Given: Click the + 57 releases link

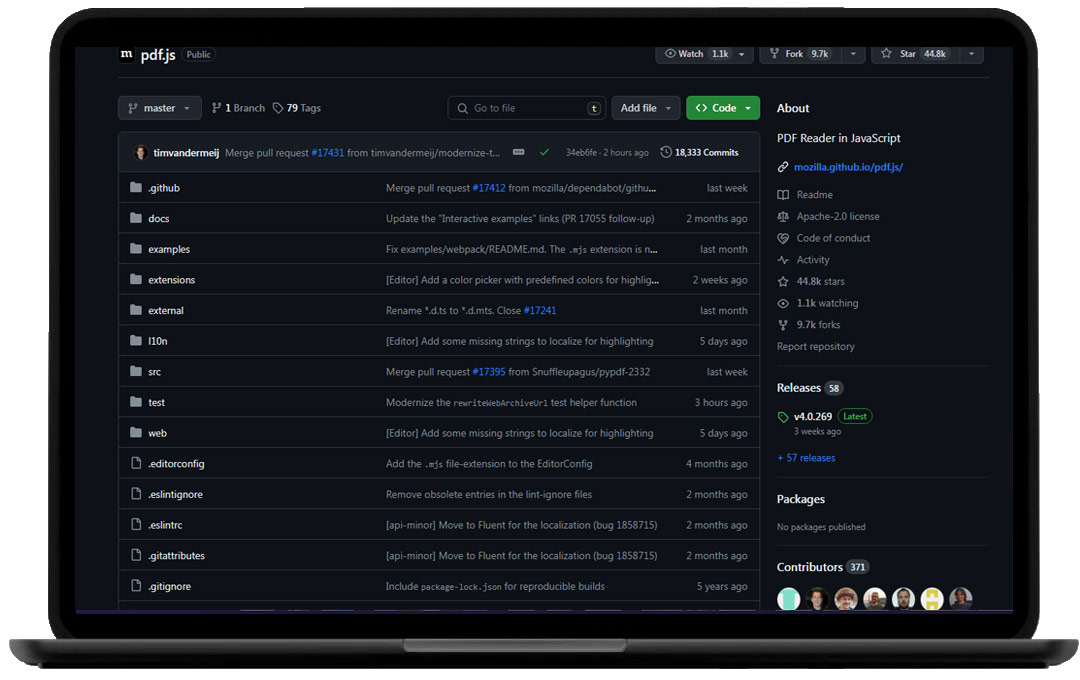Looking at the screenshot, I should pyautogui.click(x=806, y=458).
